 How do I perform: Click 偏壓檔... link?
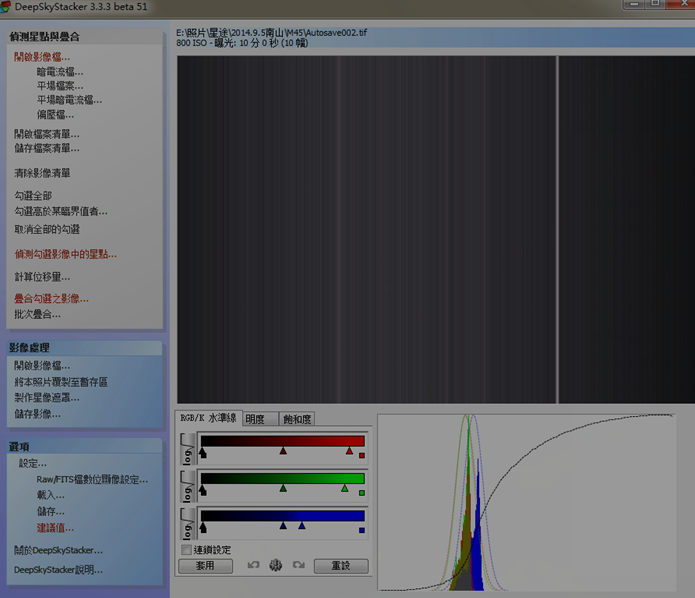55,114
